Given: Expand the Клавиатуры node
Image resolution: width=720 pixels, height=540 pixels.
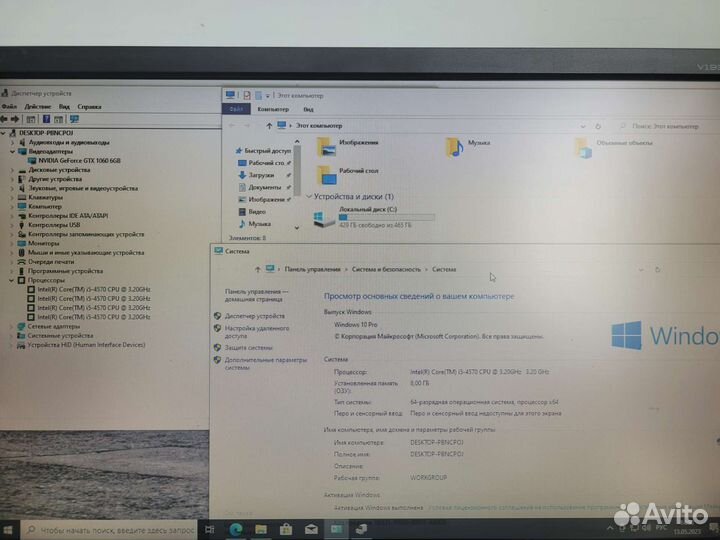Looking at the screenshot, I should [x=12, y=197].
